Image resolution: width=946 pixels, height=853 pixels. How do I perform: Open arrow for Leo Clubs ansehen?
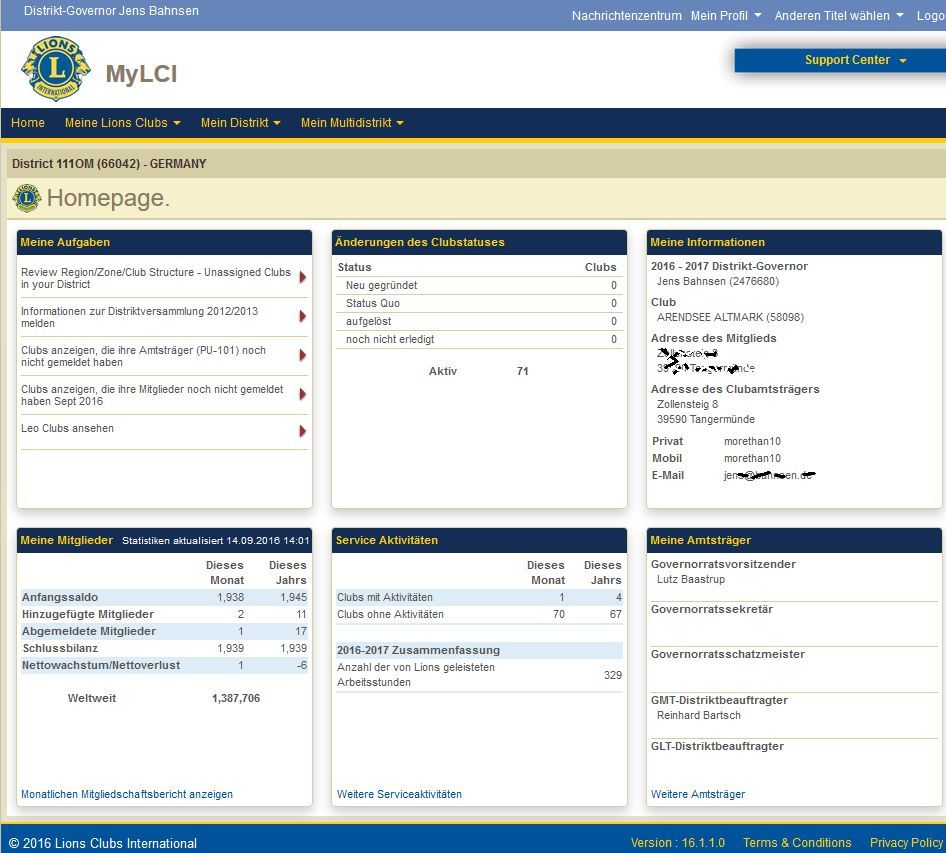[303, 431]
